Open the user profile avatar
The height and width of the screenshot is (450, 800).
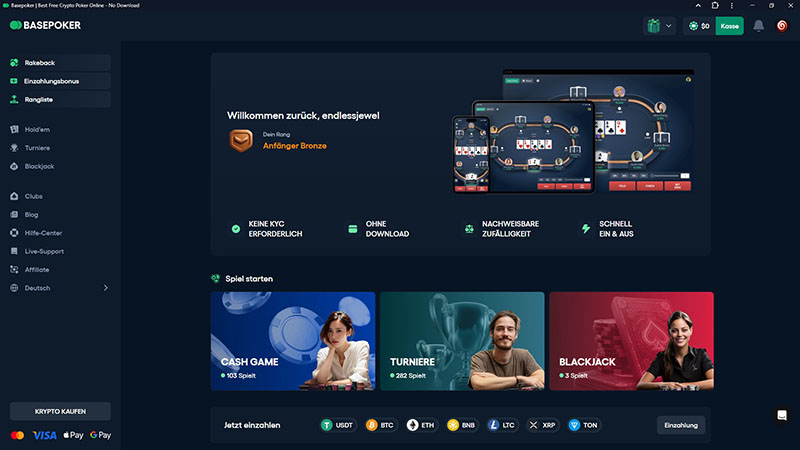coord(782,26)
